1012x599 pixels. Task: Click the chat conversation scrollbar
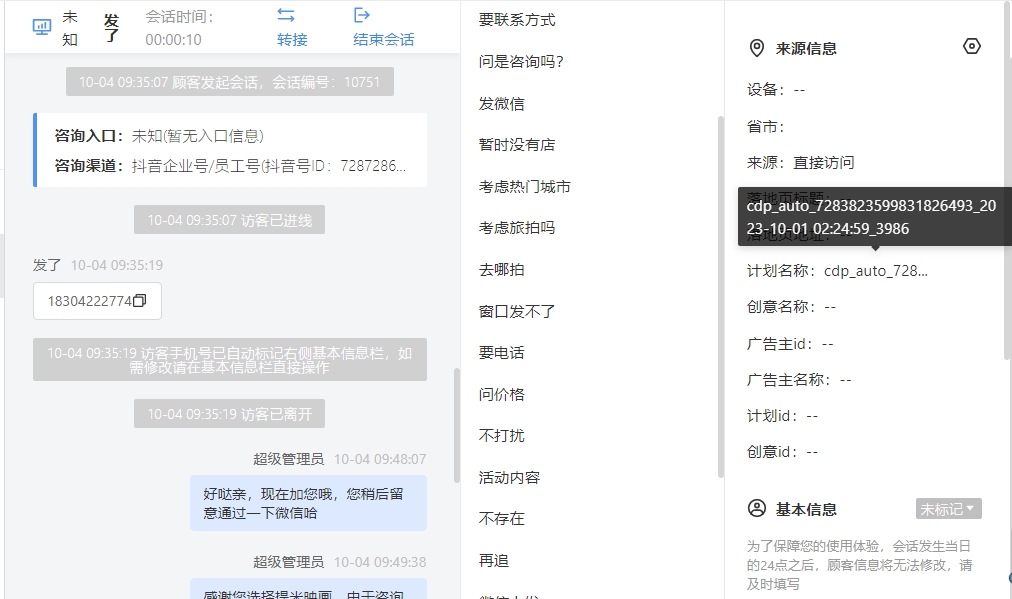click(457, 425)
